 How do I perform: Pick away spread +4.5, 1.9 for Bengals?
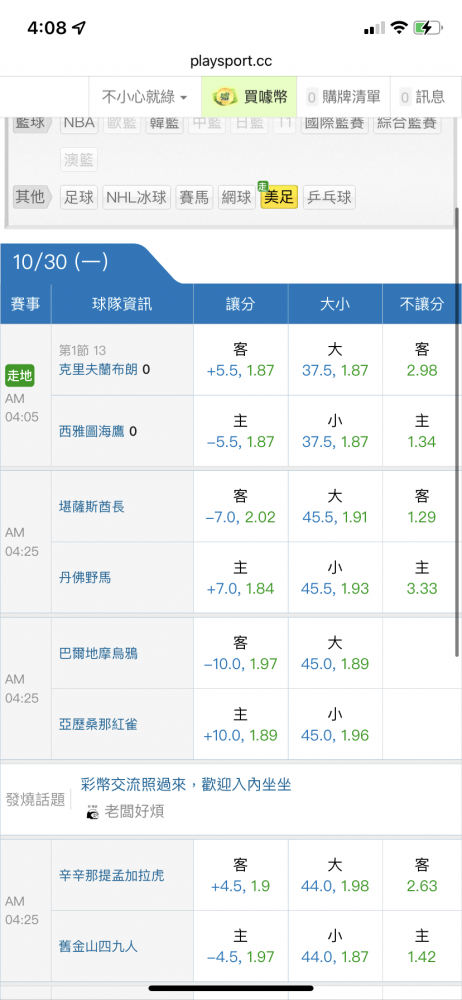pos(241,876)
